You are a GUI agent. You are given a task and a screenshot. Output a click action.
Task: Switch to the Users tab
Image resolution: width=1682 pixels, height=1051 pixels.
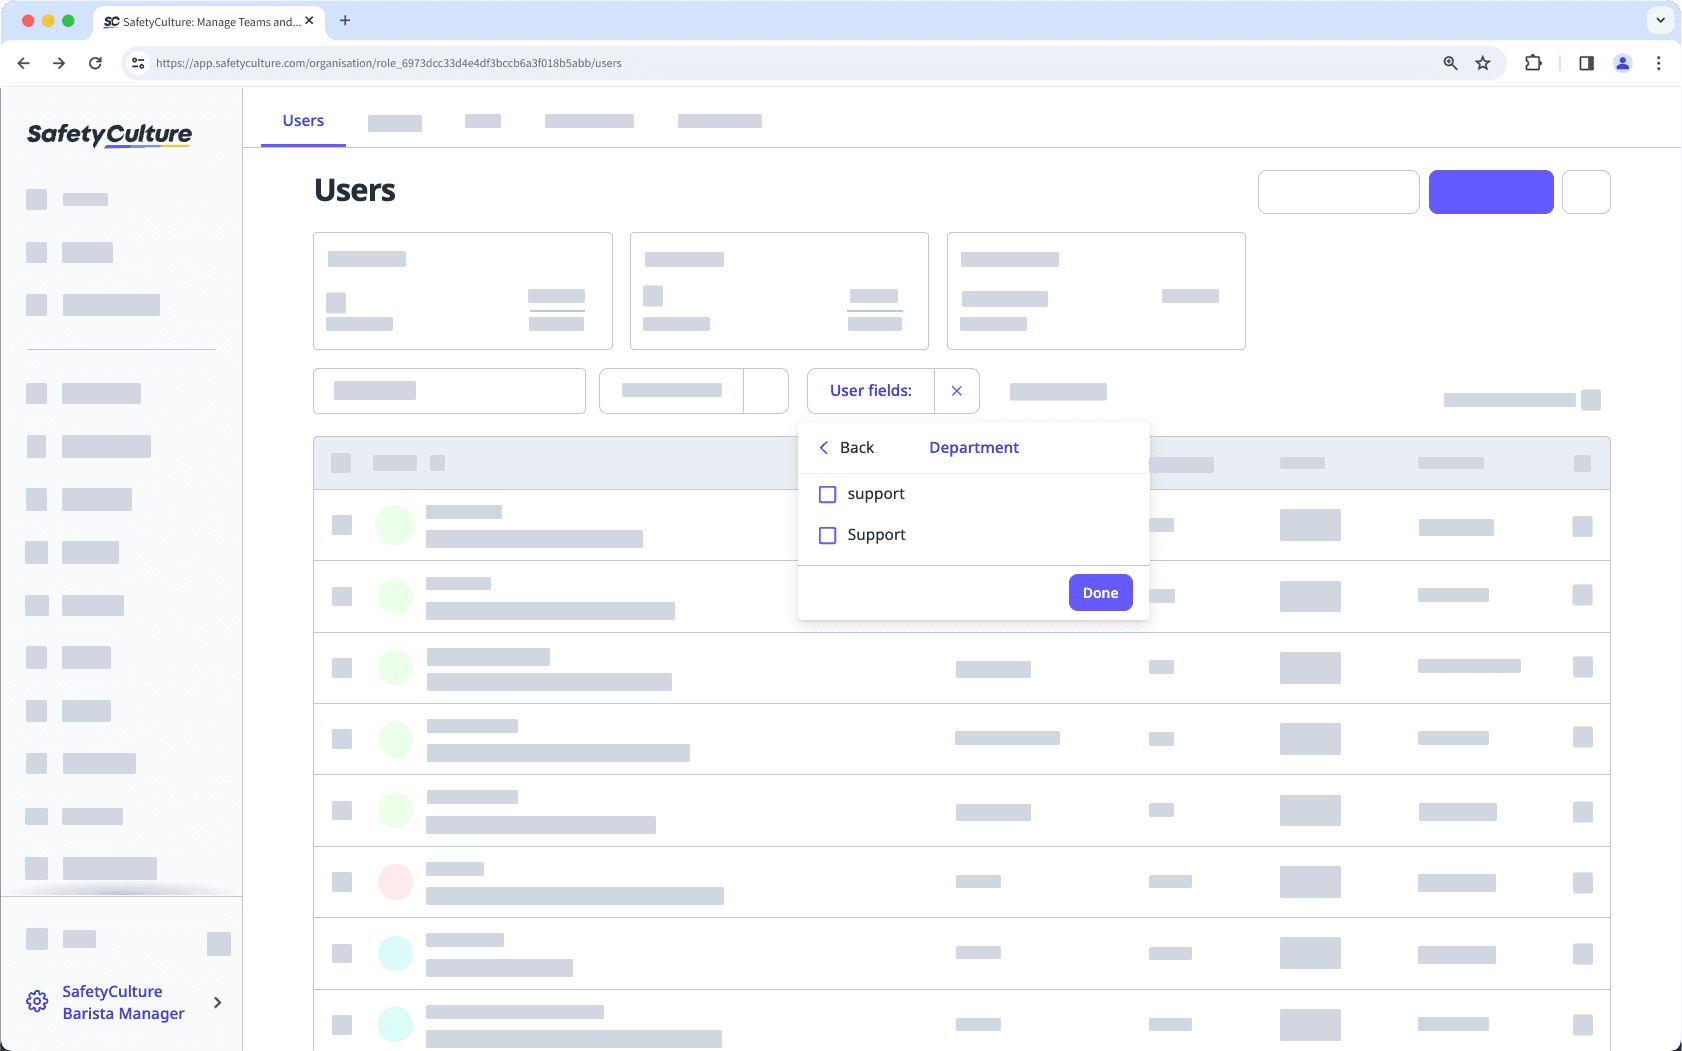click(x=303, y=120)
